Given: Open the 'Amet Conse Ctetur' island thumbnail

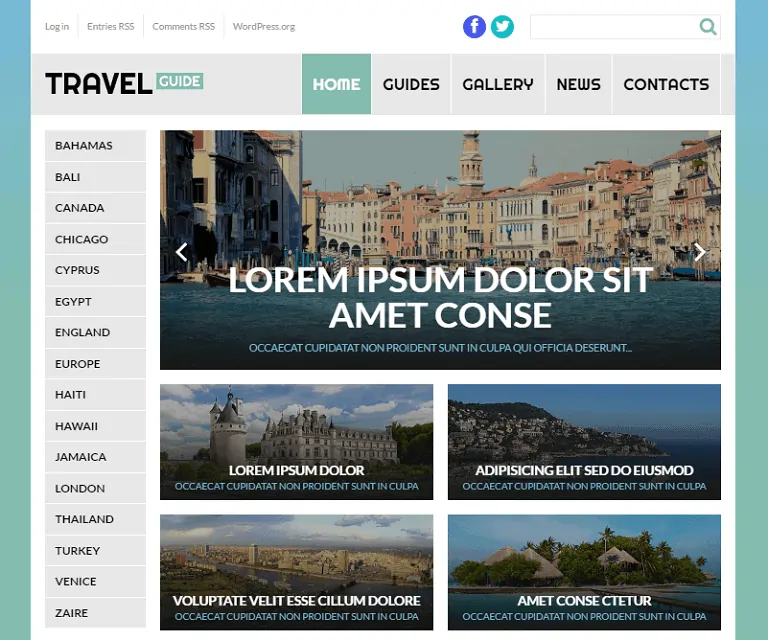Looking at the screenshot, I should click(584, 572).
